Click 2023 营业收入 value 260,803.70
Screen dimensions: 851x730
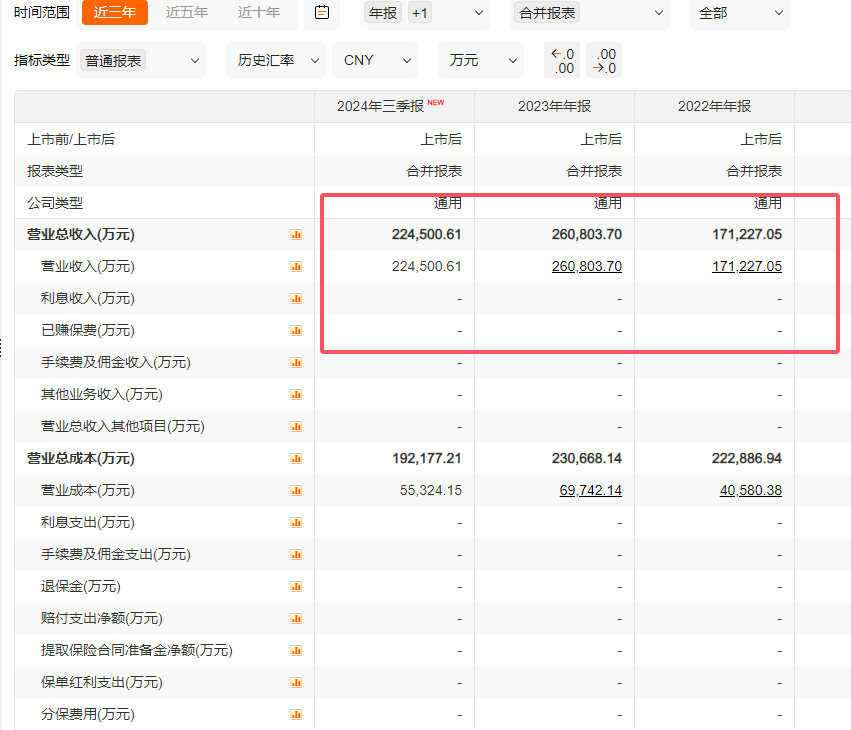pyautogui.click(x=586, y=267)
